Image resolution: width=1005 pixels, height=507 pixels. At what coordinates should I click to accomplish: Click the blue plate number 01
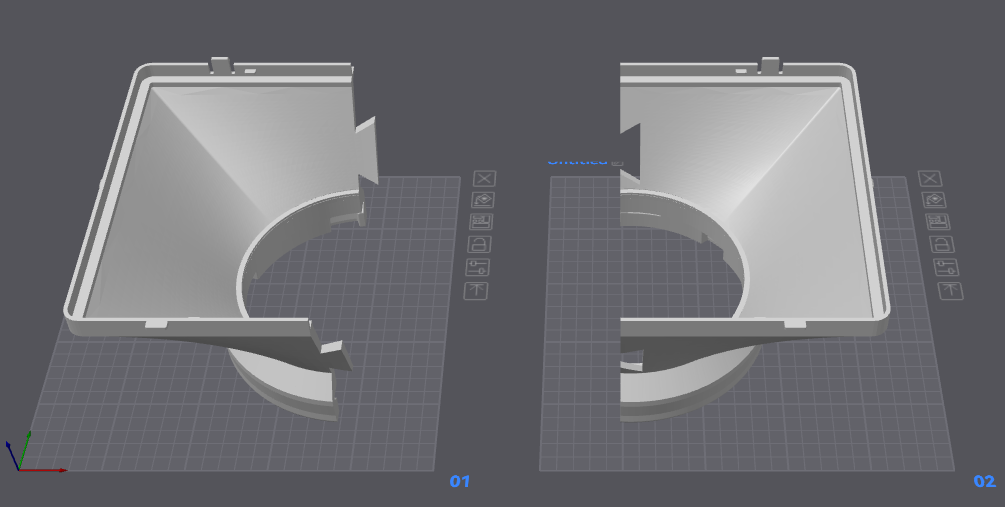coord(460,481)
